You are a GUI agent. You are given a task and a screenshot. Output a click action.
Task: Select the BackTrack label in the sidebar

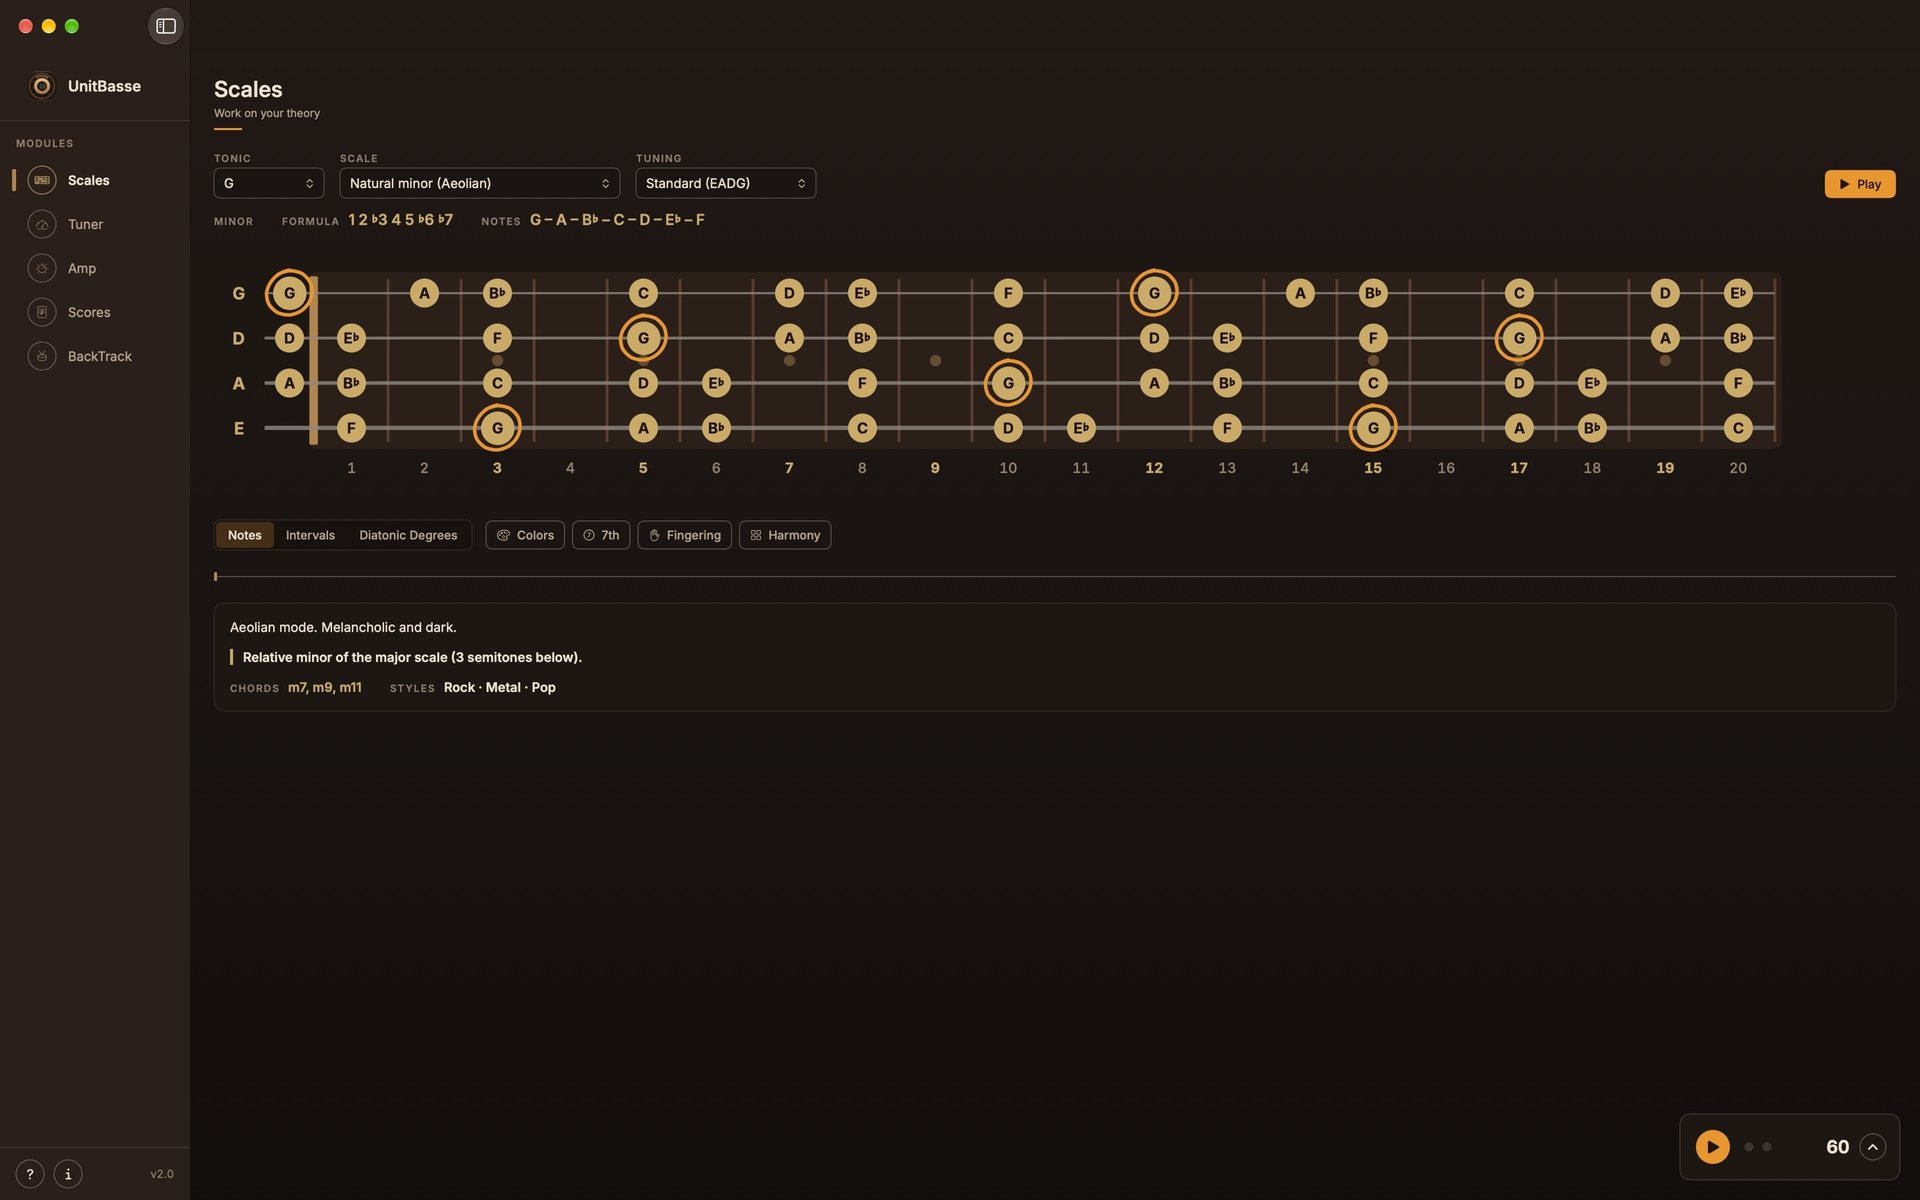pyautogui.click(x=100, y=356)
